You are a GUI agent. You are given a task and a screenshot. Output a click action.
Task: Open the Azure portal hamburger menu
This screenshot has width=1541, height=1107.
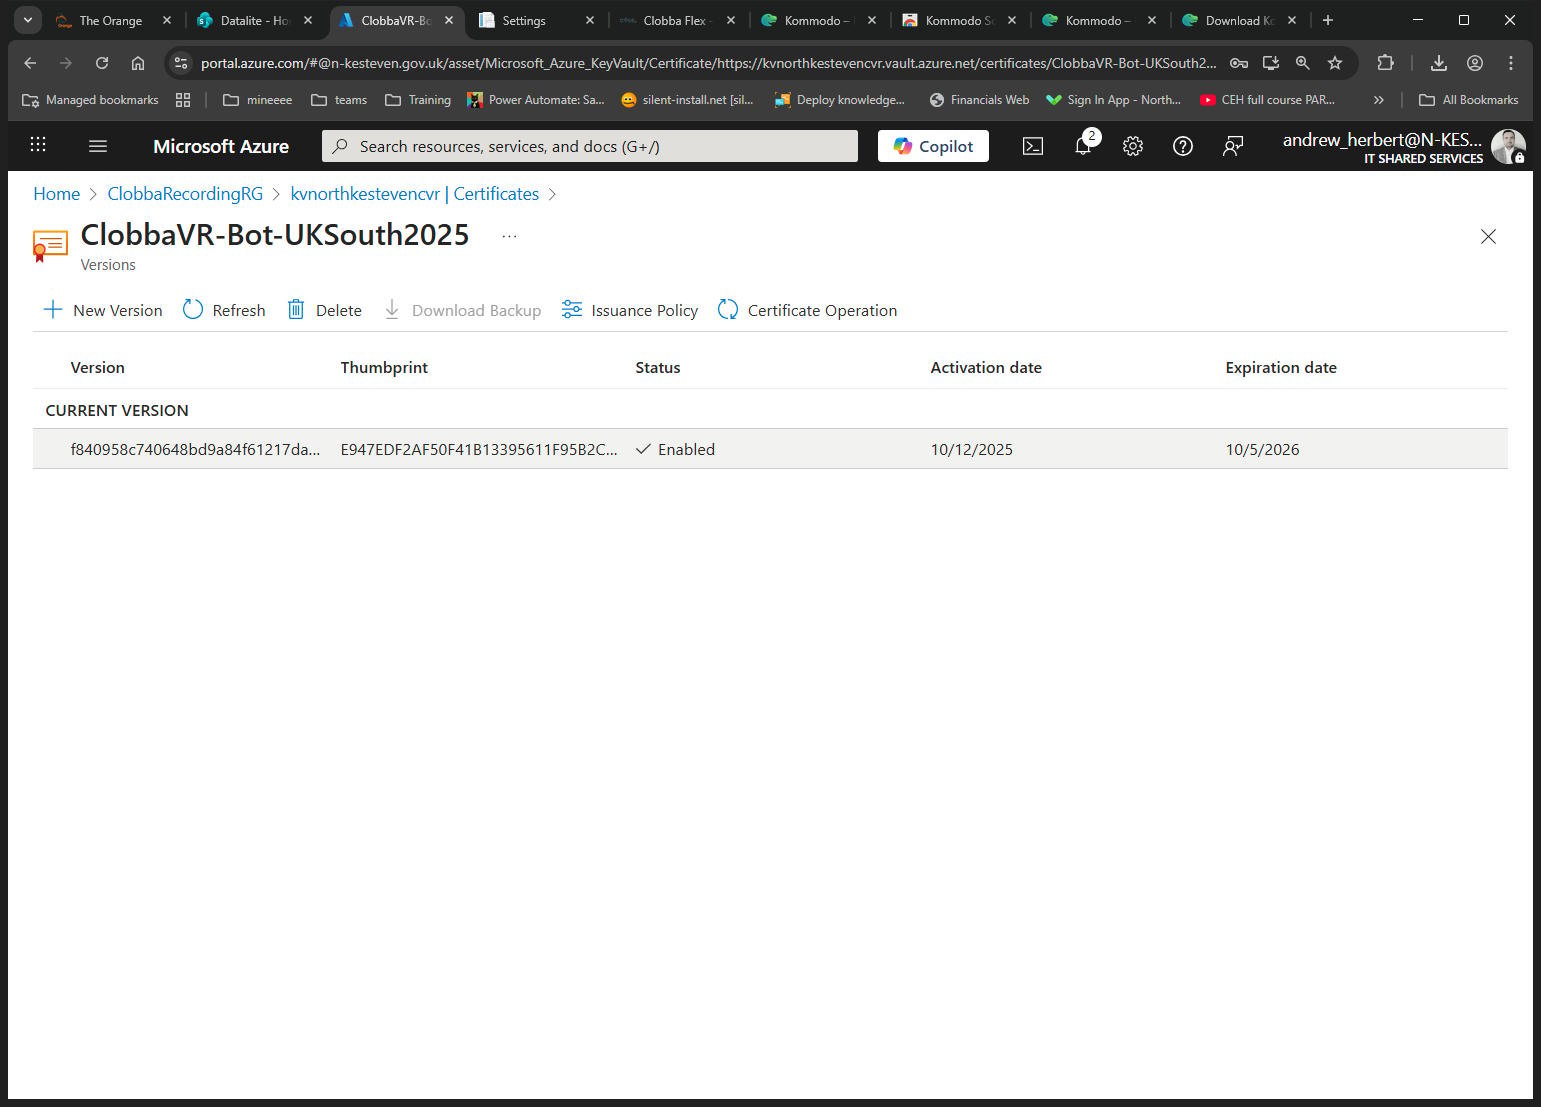tap(98, 146)
